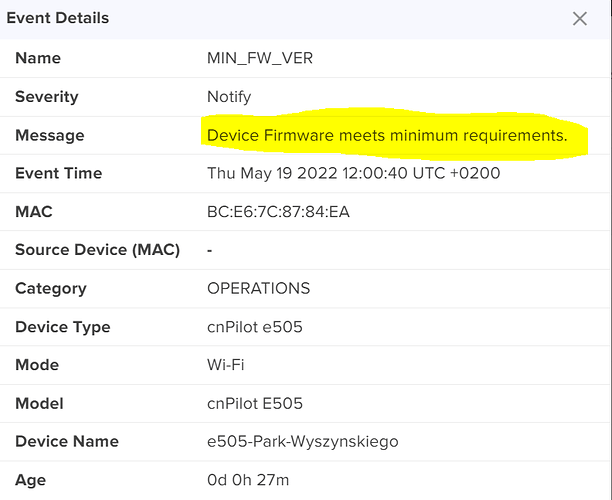The image size is (612, 500).
Task: Click the Name field label
Action: [38, 58]
